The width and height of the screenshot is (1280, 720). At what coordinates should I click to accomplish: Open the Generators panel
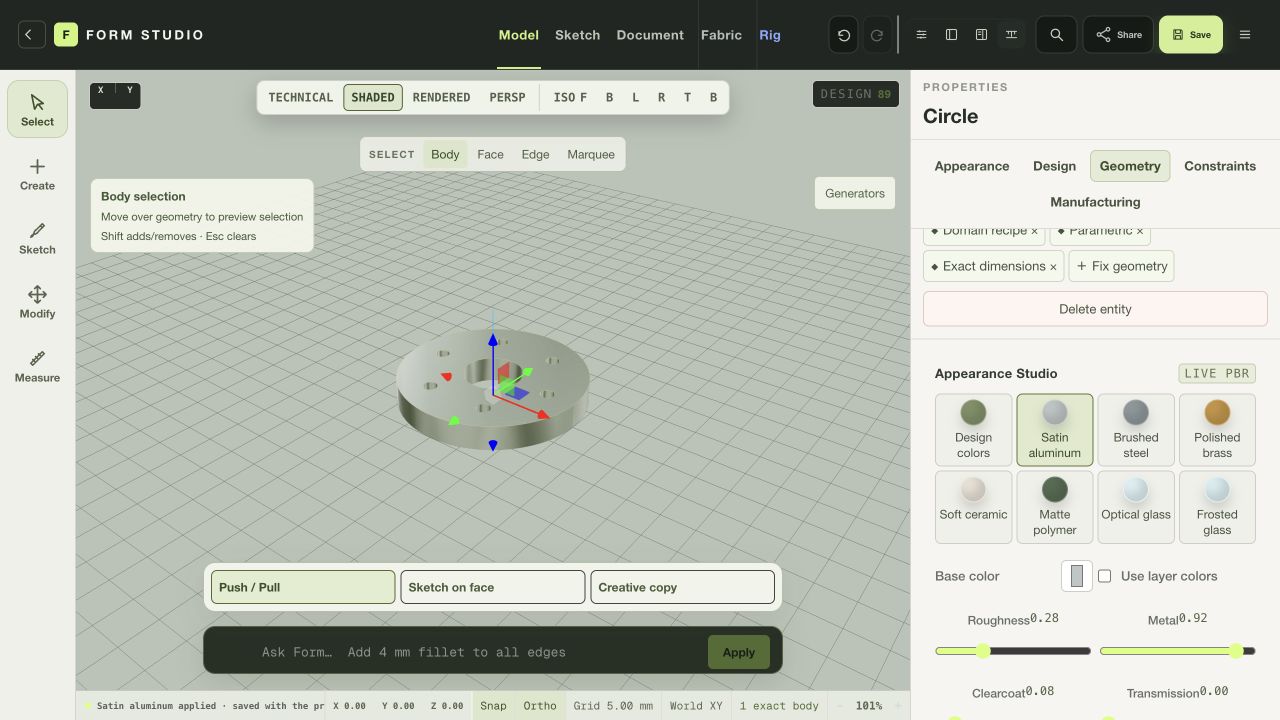point(855,194)
